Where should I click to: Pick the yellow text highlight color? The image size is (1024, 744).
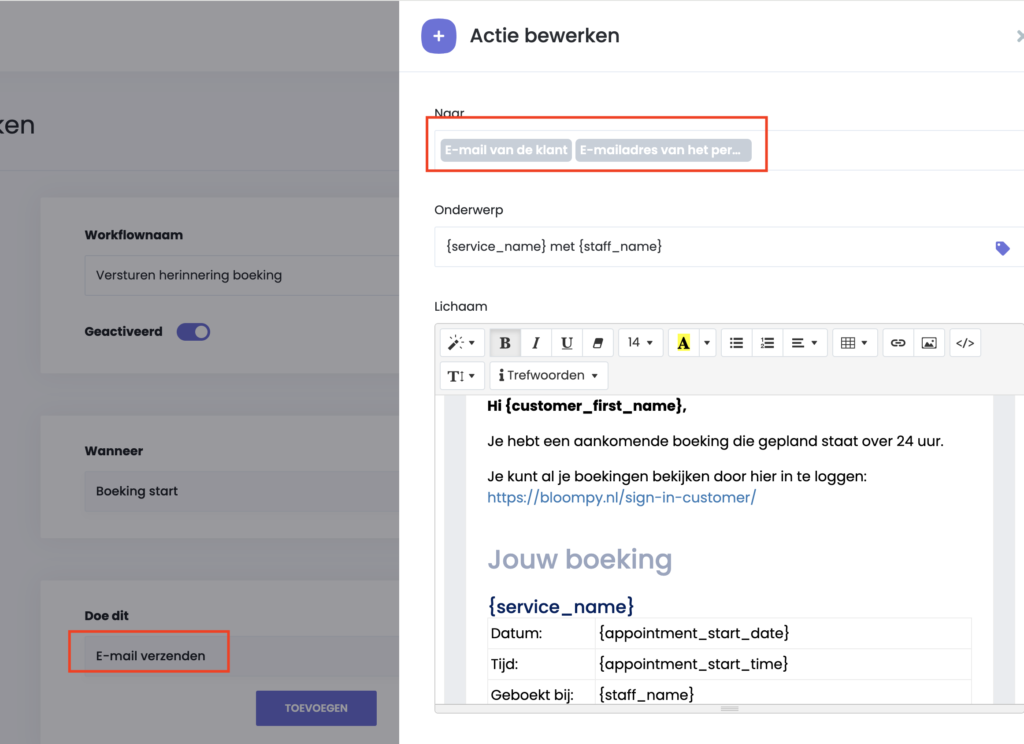[683, 343]
